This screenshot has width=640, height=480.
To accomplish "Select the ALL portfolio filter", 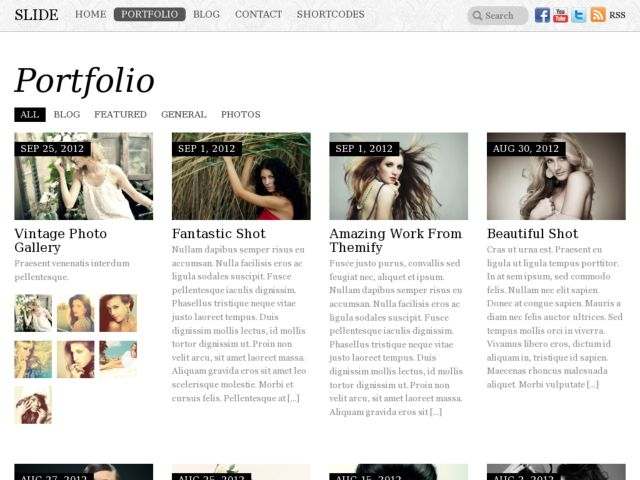I will 30,114.
